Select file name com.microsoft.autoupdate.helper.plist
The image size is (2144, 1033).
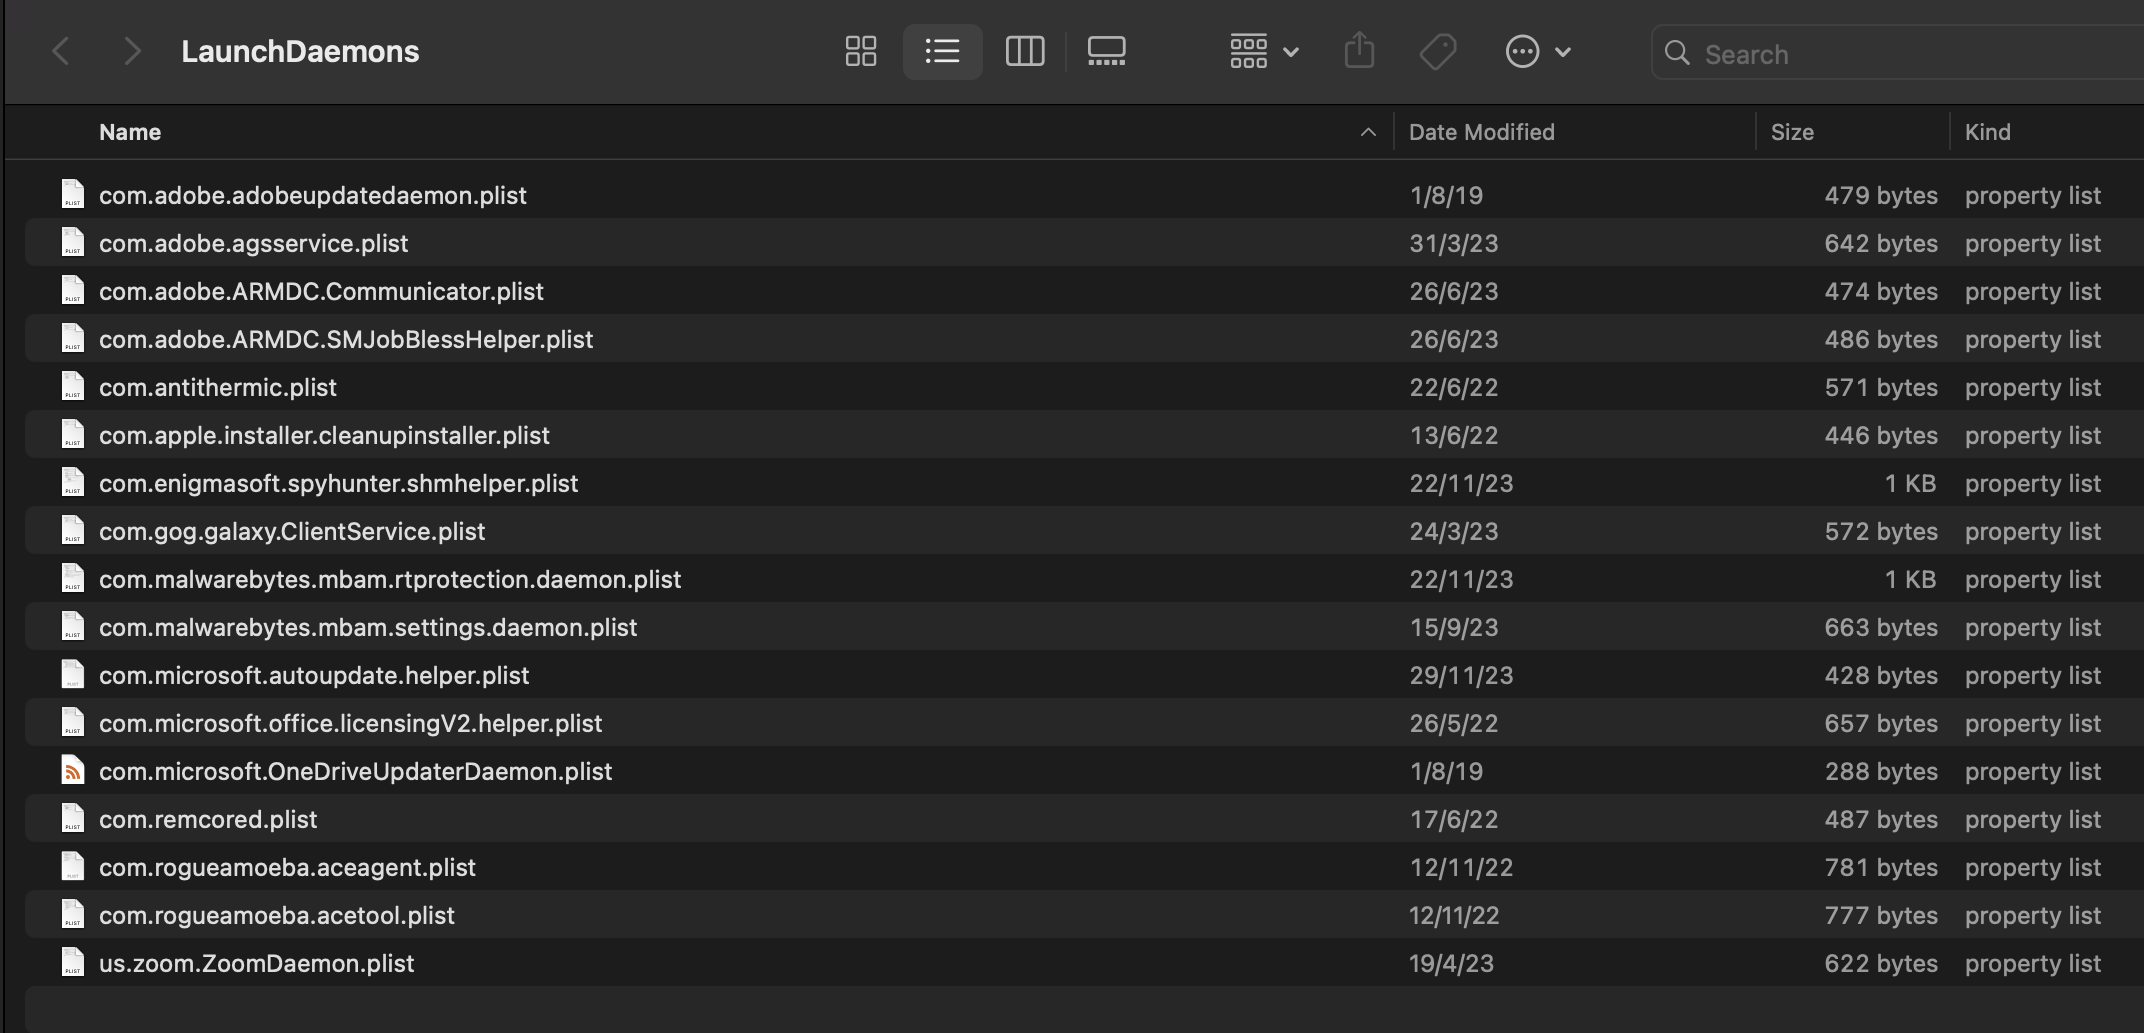314,675
